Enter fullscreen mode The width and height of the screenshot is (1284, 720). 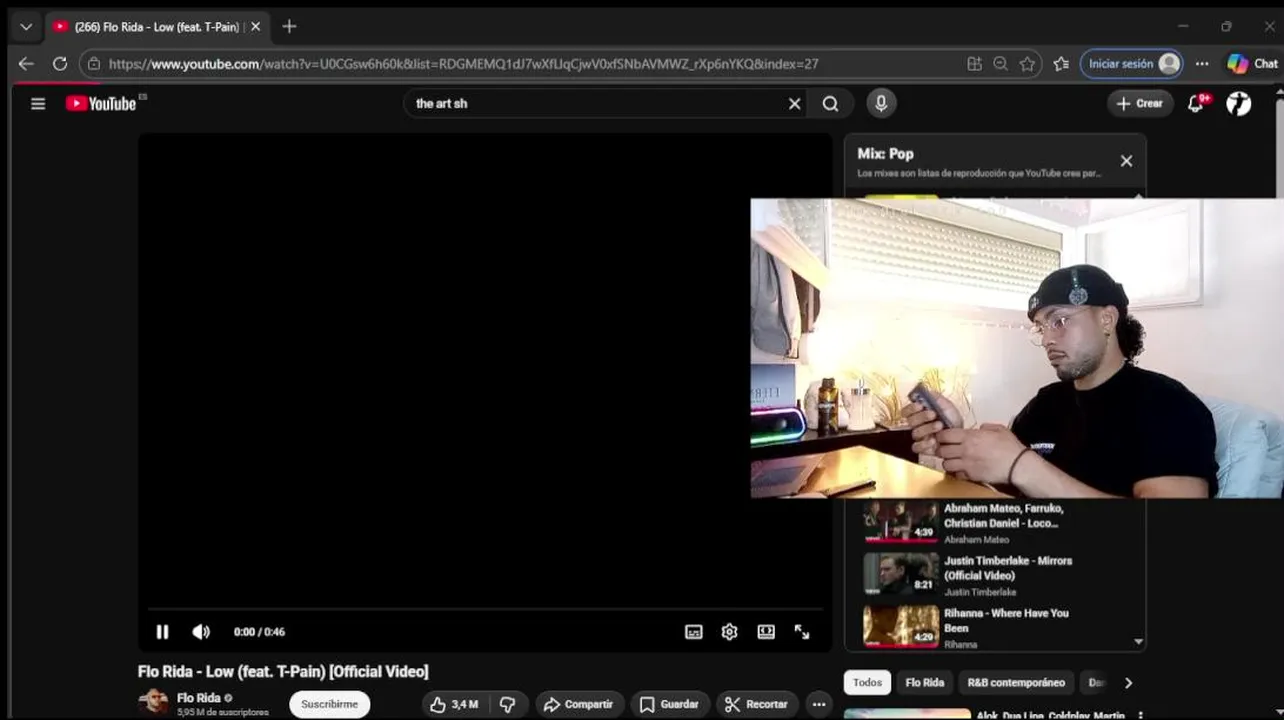[x=802, y=631]
